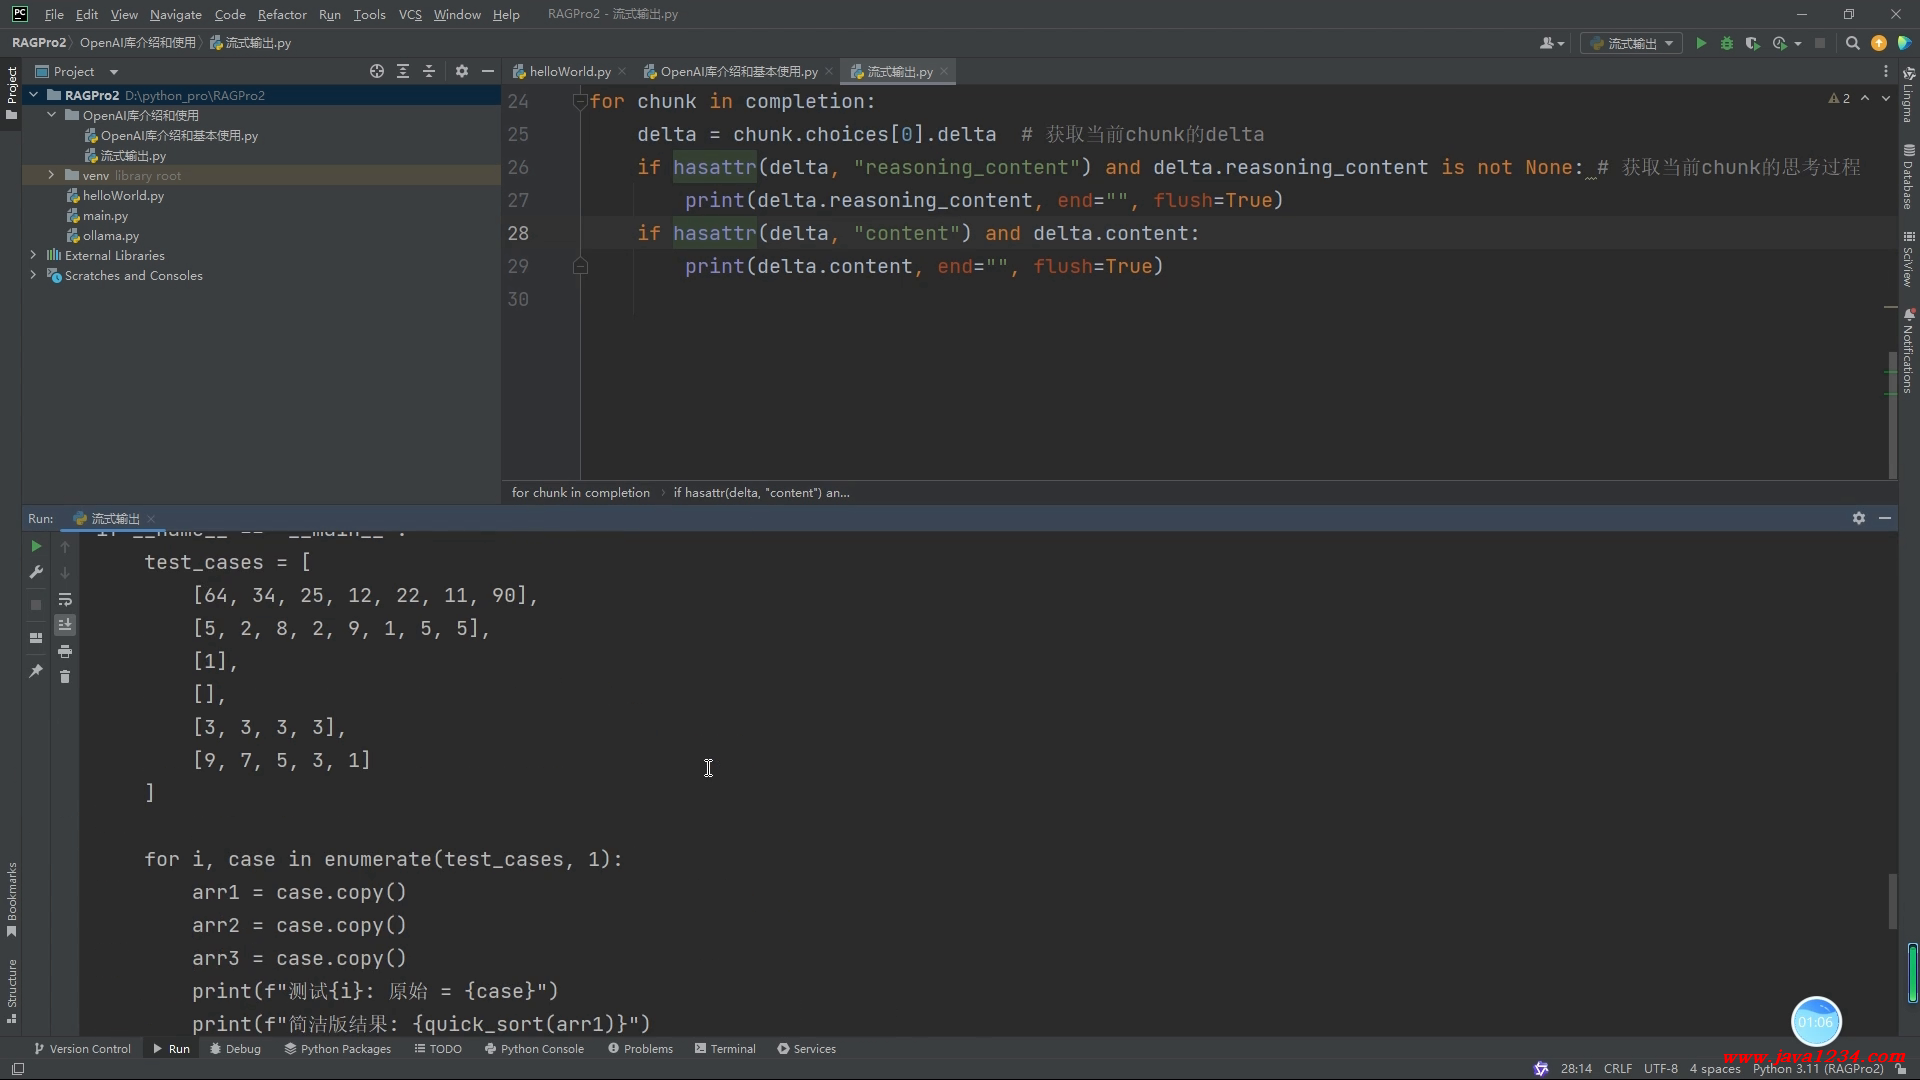This screenshot has height=1080, width=1920.
Task: Toggle soft-wrap in Run console
Action: click(x=65, y=599)
